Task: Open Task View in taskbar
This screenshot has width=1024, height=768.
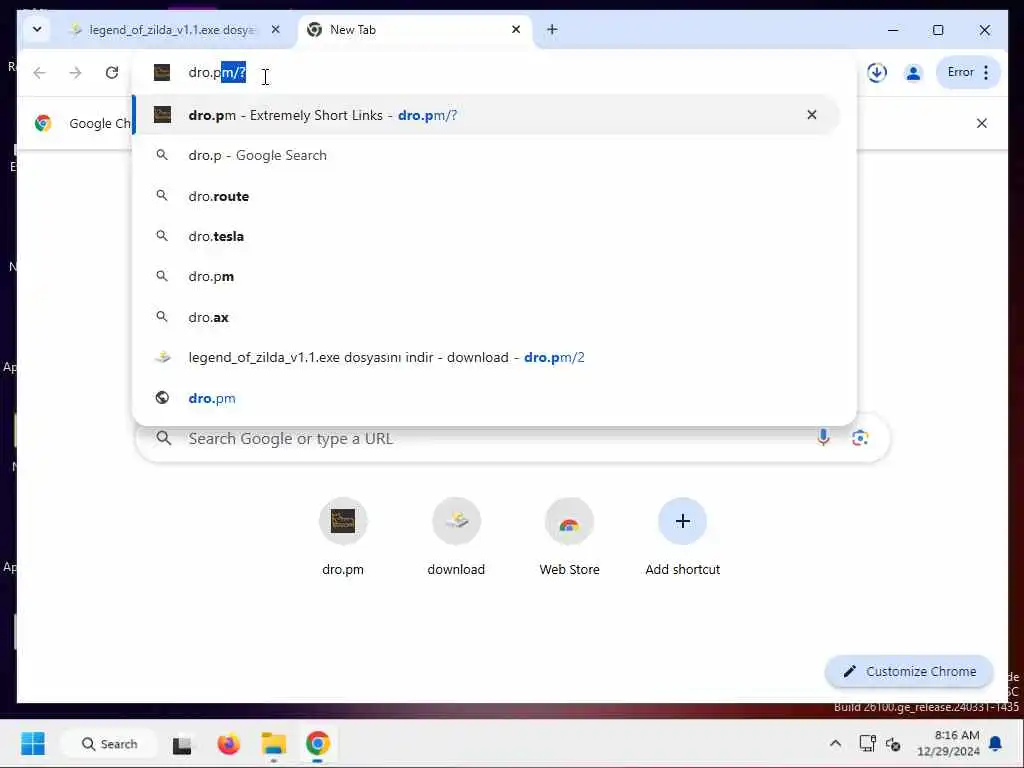Action: 182,744
